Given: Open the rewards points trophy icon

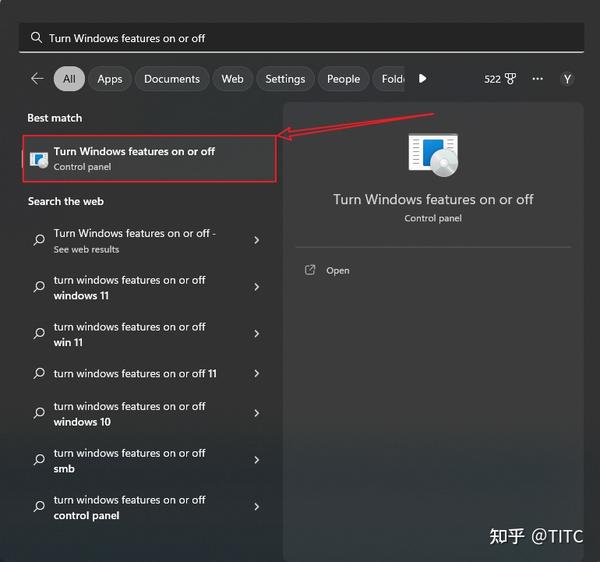Looking at the screenshot, I should pos(510,79).
